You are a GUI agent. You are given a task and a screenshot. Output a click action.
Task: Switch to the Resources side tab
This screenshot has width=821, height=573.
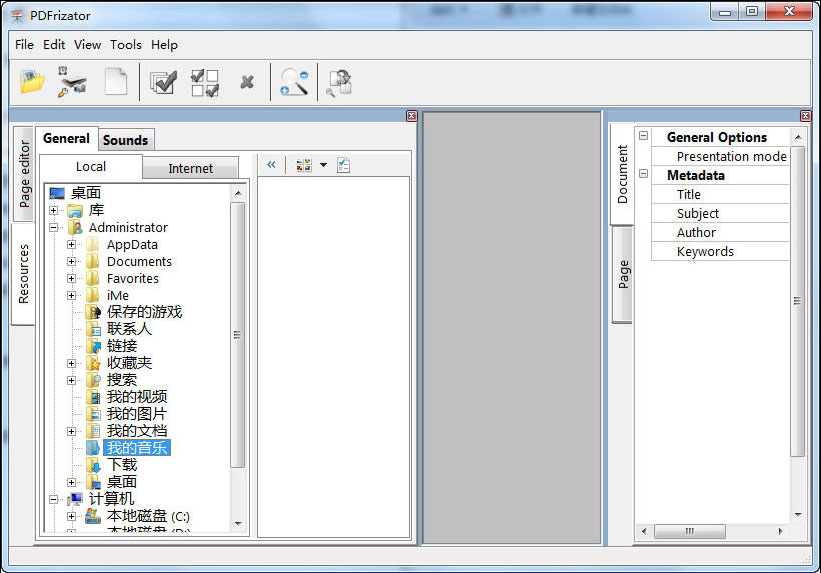23,274
